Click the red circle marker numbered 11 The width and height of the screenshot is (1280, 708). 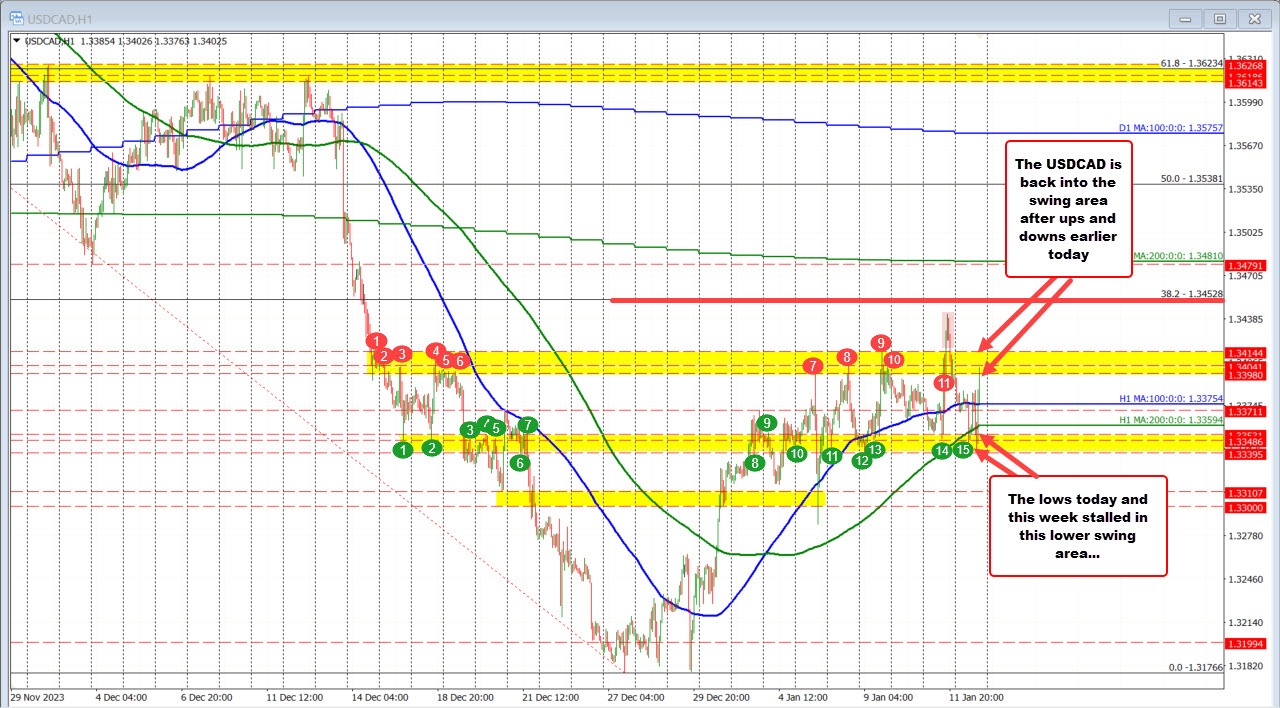[944, 383]
